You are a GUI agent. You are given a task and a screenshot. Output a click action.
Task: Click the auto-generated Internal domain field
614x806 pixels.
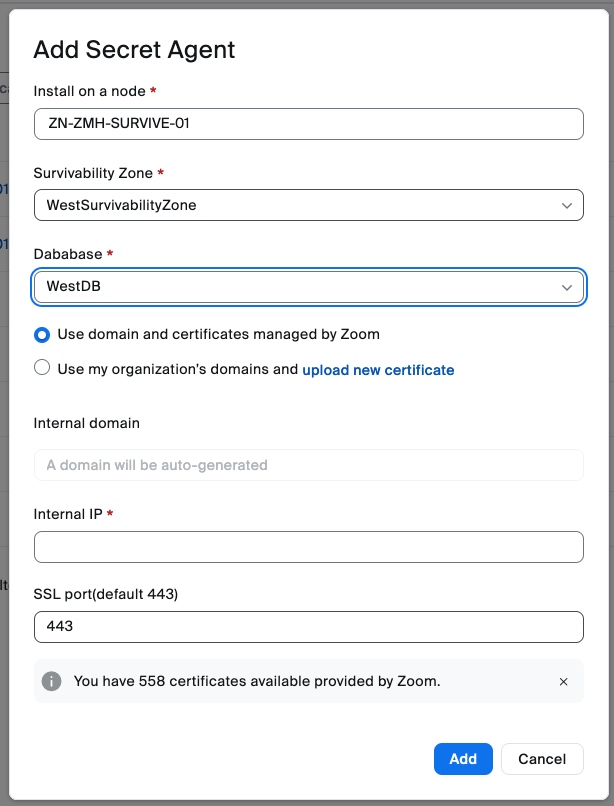pos(308,465)
